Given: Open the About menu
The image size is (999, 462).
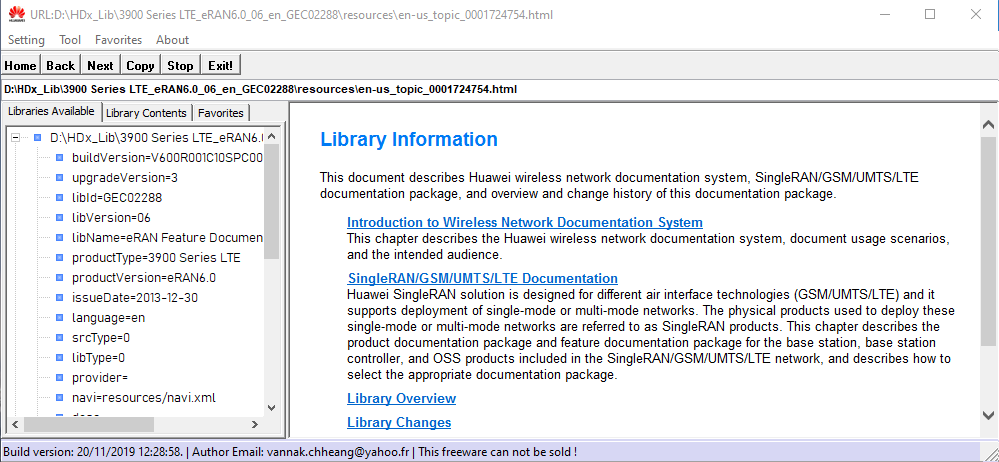Looking at the screenshot, I should 173,40.
